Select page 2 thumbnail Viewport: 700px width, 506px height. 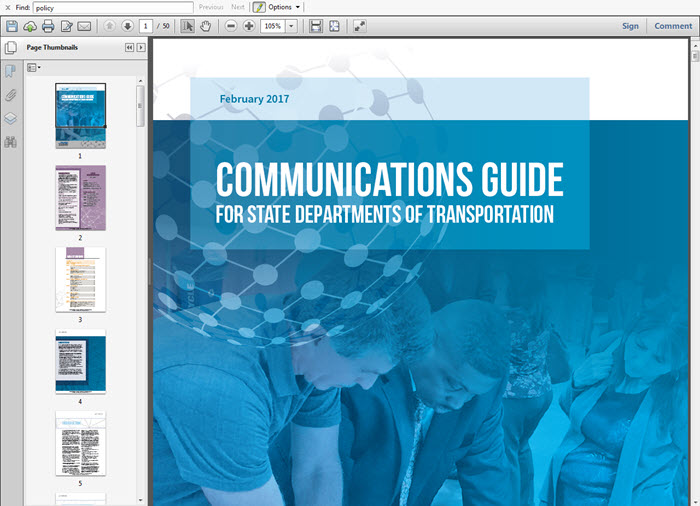coord(80,198)
